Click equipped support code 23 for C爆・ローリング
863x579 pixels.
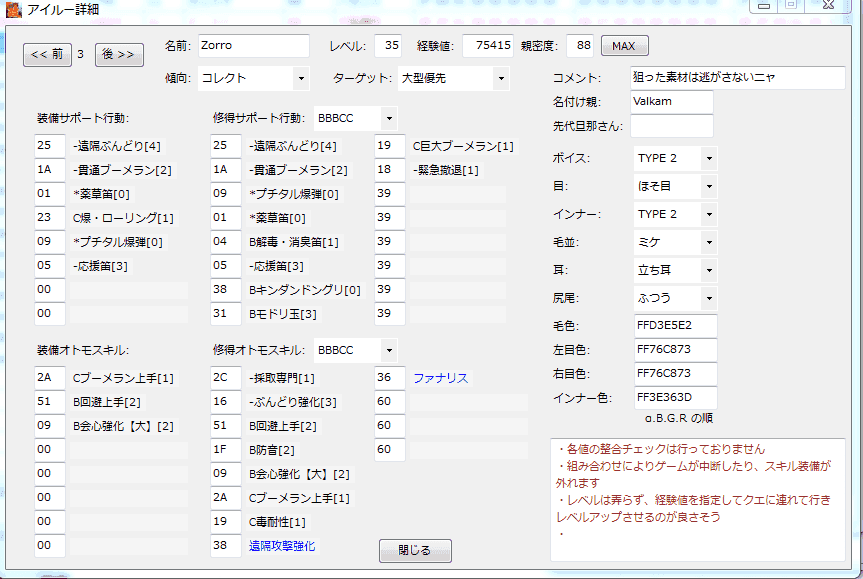[50, 218]
